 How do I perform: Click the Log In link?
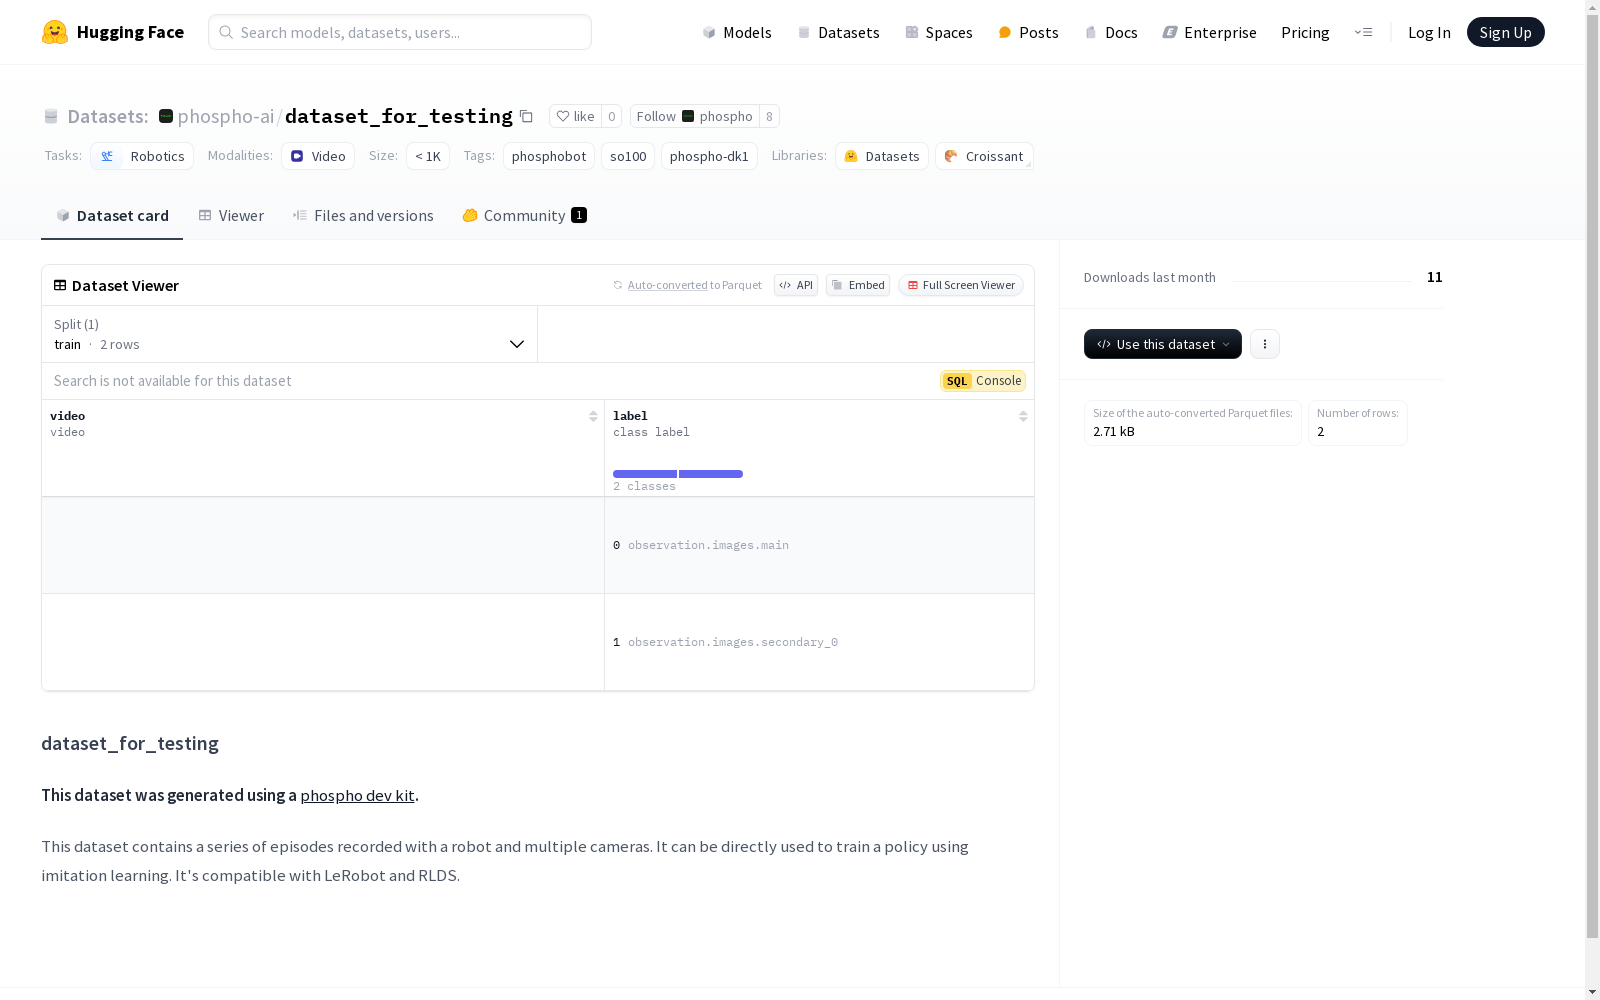click(x=1429, y=32)
